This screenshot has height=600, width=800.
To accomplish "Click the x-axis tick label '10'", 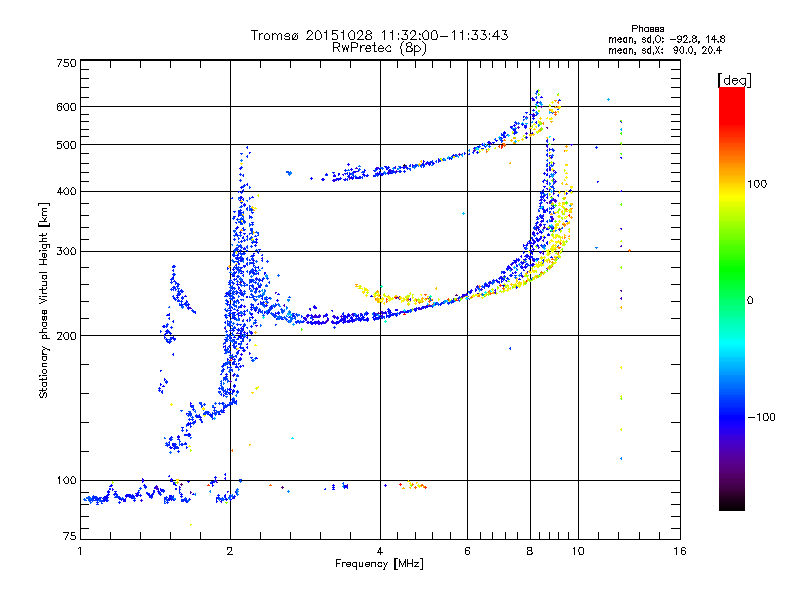I will click(x=578, y=551).
